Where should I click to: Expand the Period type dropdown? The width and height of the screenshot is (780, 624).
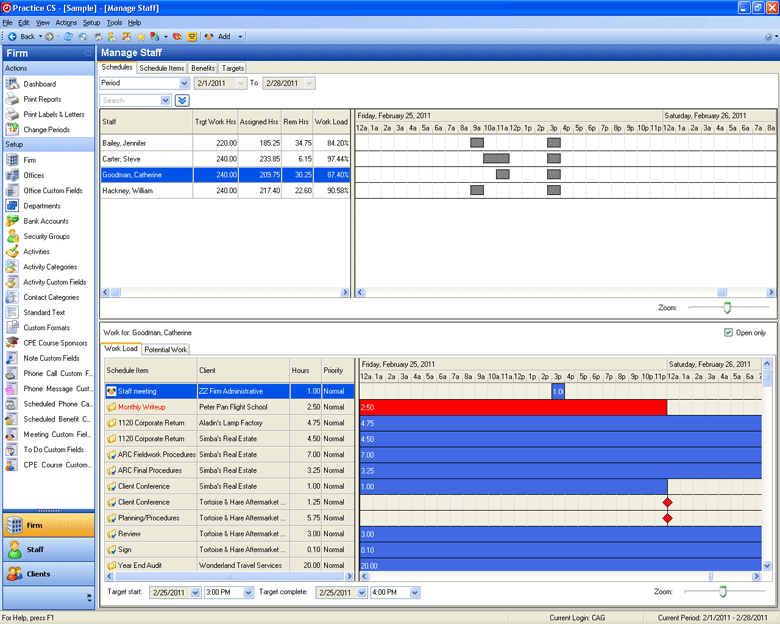point(184,83)
